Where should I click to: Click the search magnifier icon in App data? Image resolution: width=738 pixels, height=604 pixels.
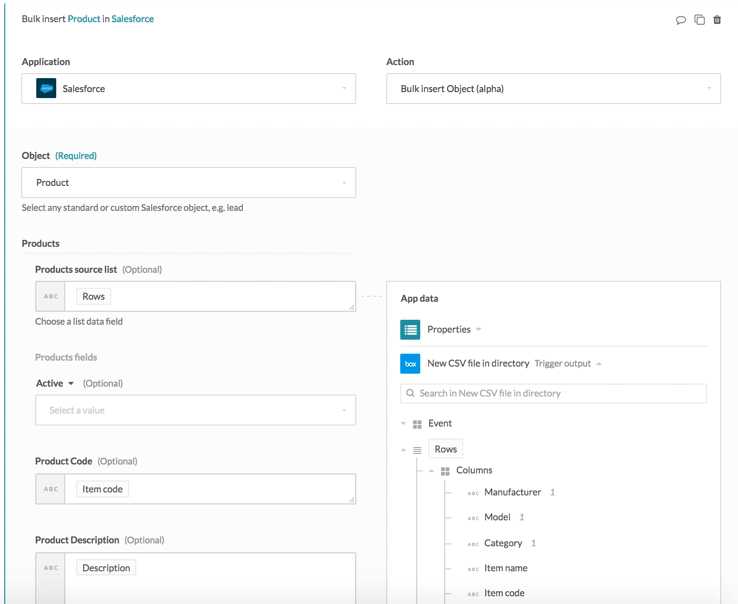pos(410,394)
